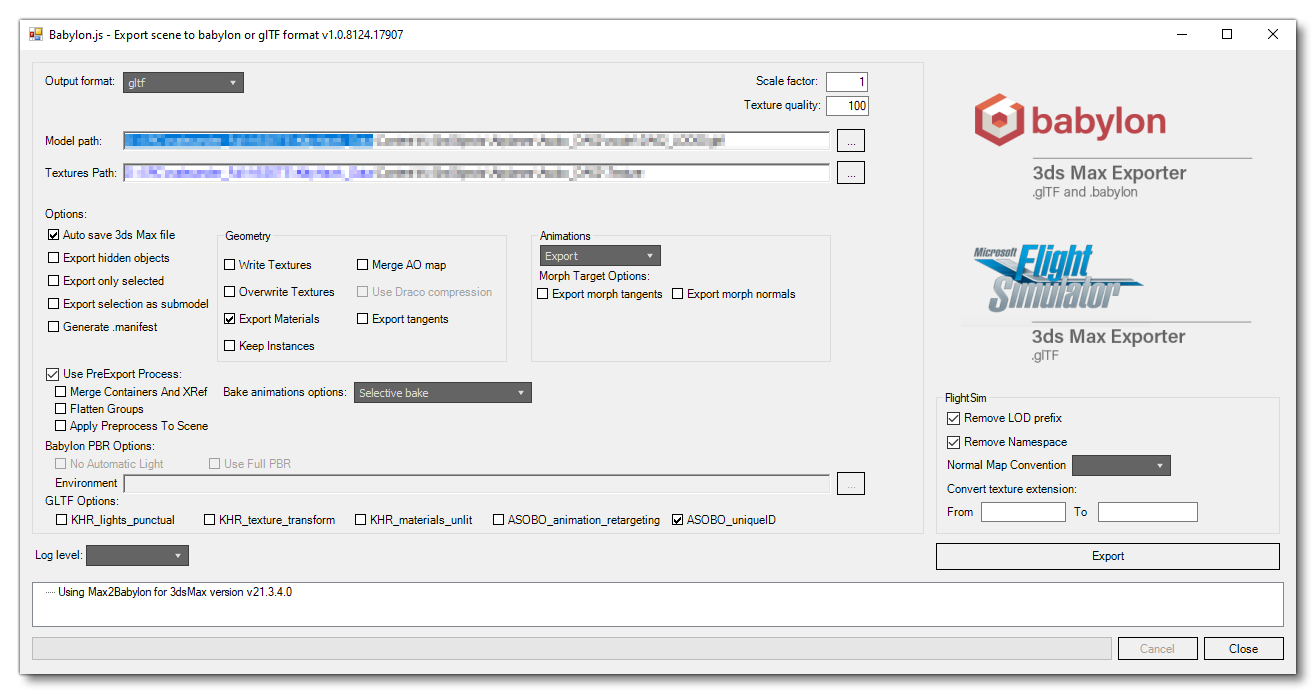The width and height of the screenshot is (1316, 694).
Task: Click the babylon logo image
Action: click(1070, 121)
